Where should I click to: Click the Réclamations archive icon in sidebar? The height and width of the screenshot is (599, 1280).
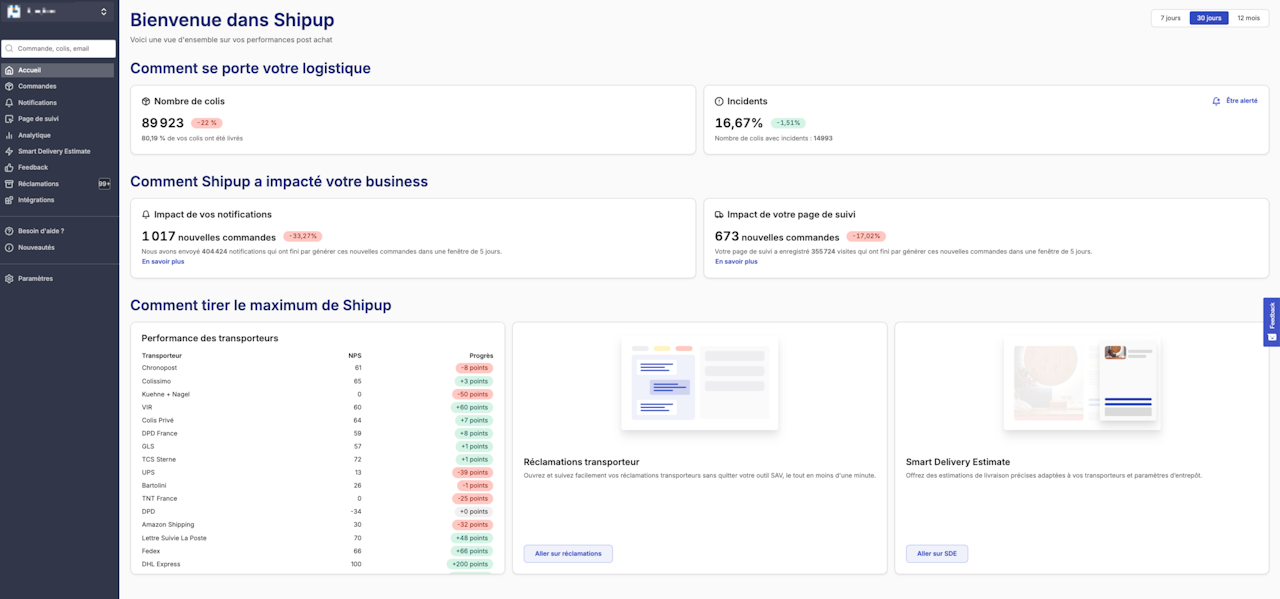[9, 184]
